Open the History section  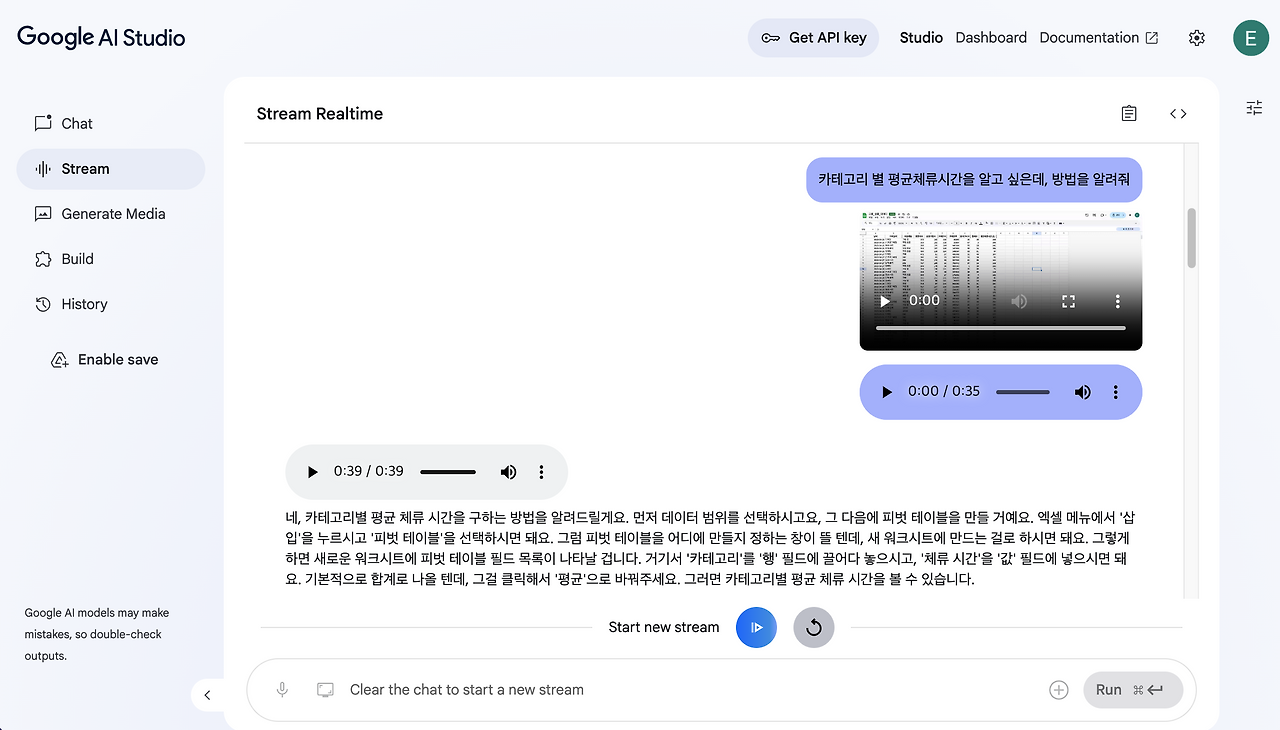pos(84,304)
